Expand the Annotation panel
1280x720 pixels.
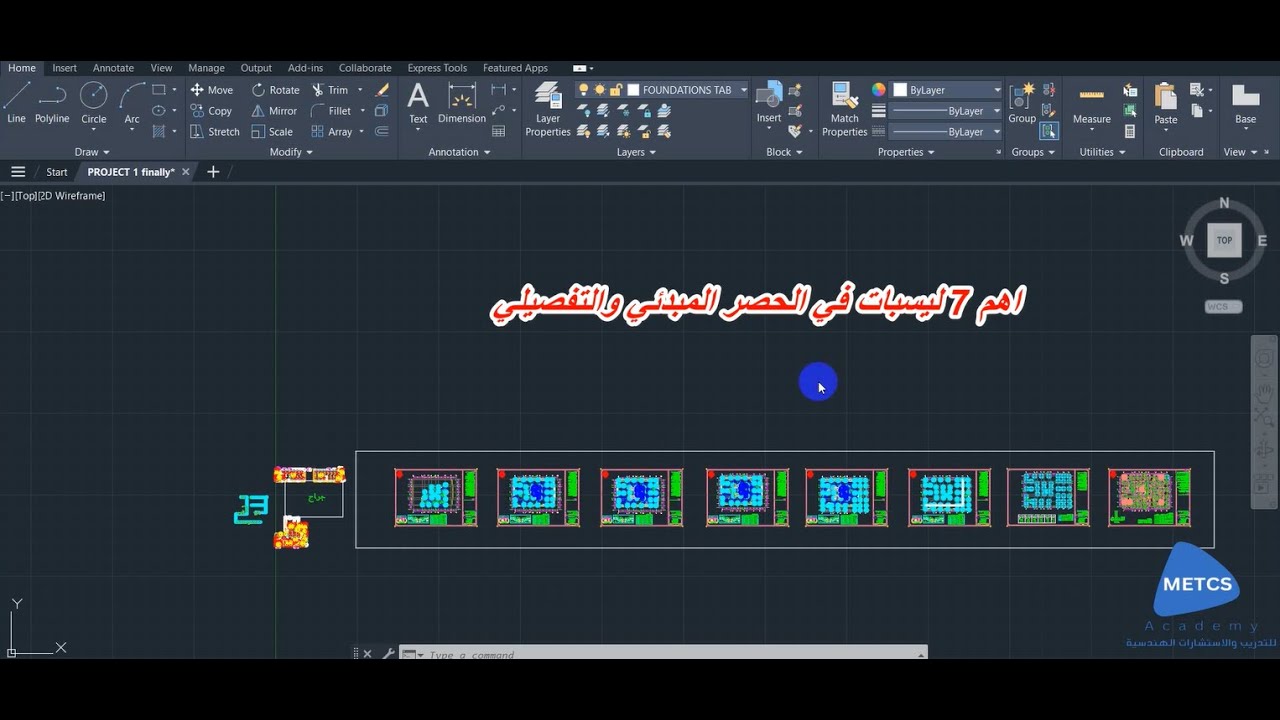(x=459, y=152)
